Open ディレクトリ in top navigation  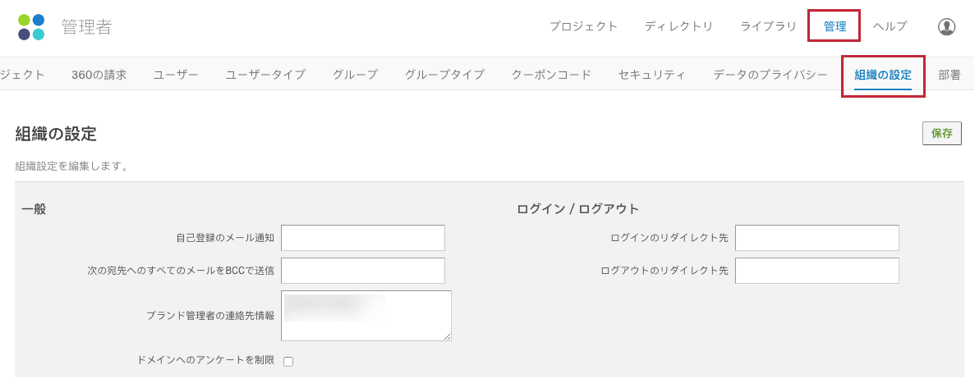coord(678,27)
